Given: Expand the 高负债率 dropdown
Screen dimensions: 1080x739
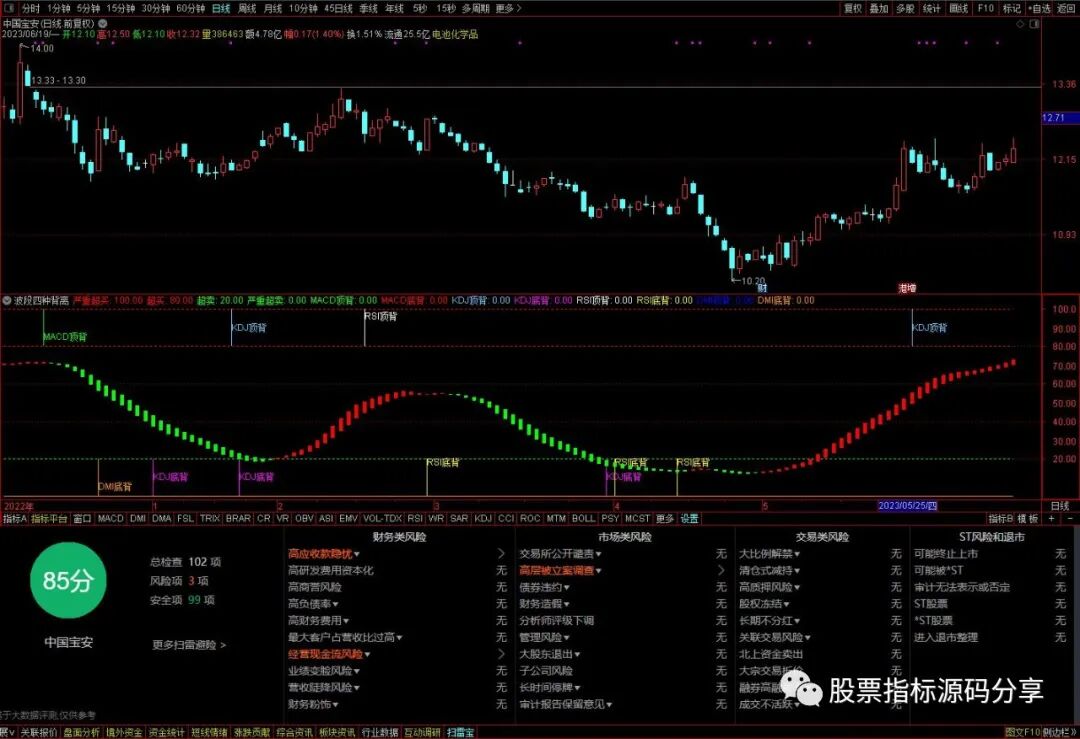Looking at the screenshot, I should coord(335,605).
